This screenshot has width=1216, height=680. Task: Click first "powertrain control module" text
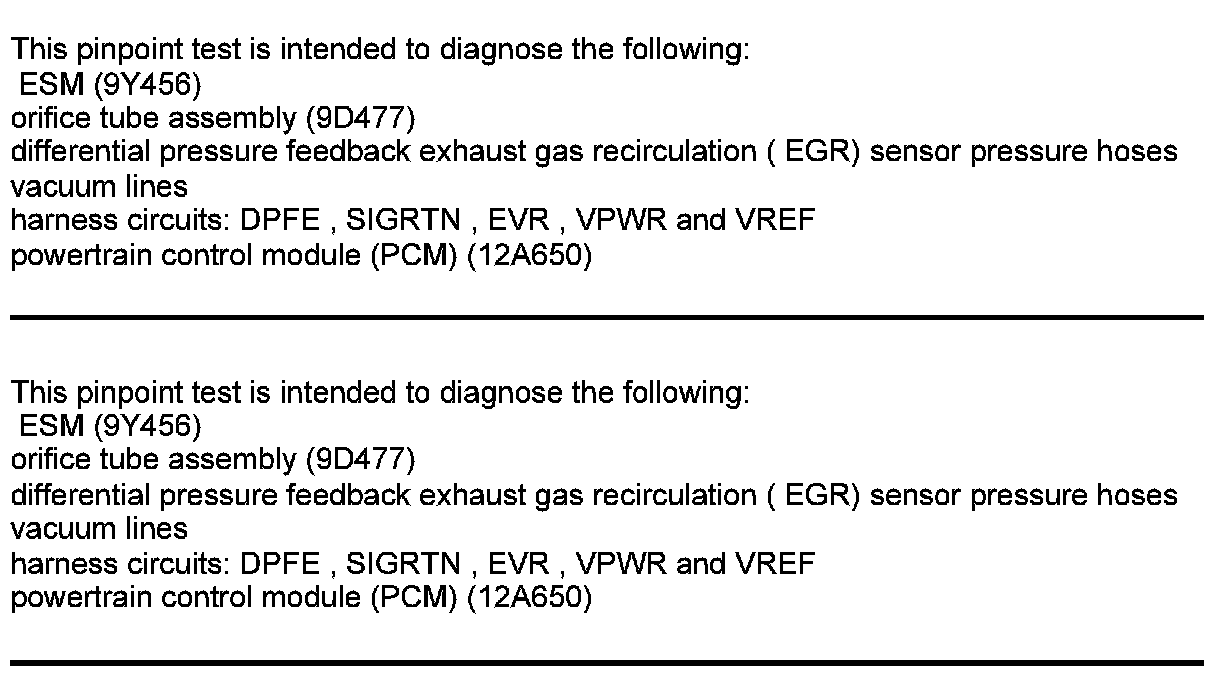[x=186, y=255]
